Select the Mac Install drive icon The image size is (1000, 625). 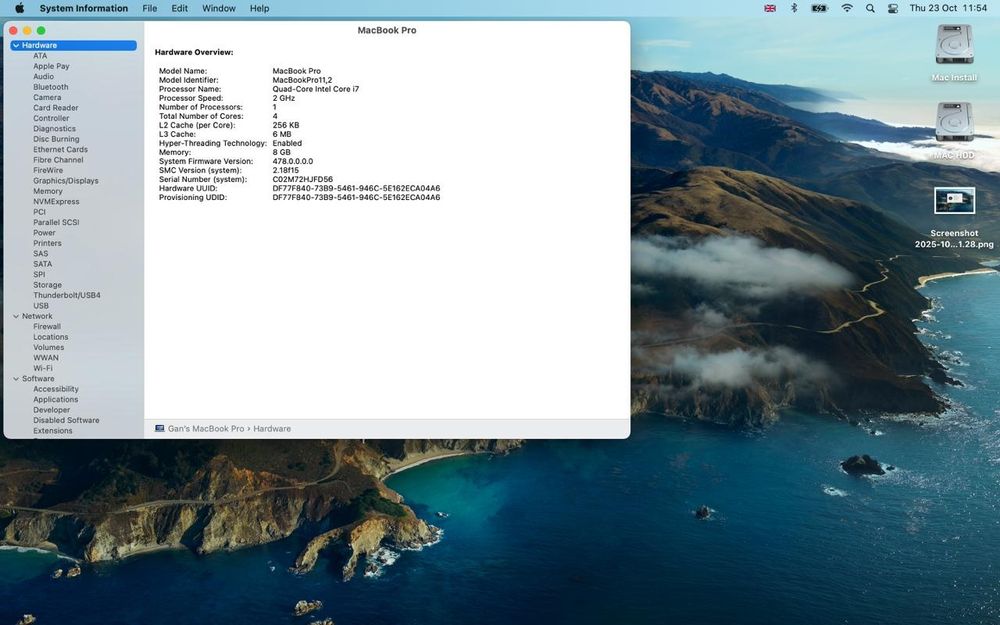click(x=954, y=45)
